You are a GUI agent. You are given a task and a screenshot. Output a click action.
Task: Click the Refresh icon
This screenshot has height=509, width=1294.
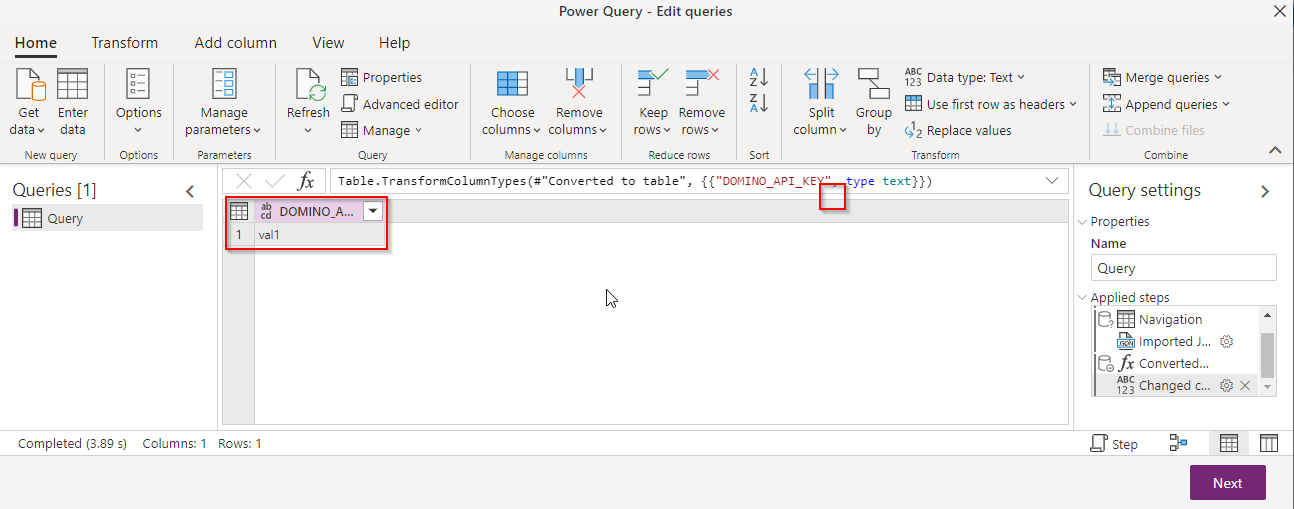[x=308, y=84]
